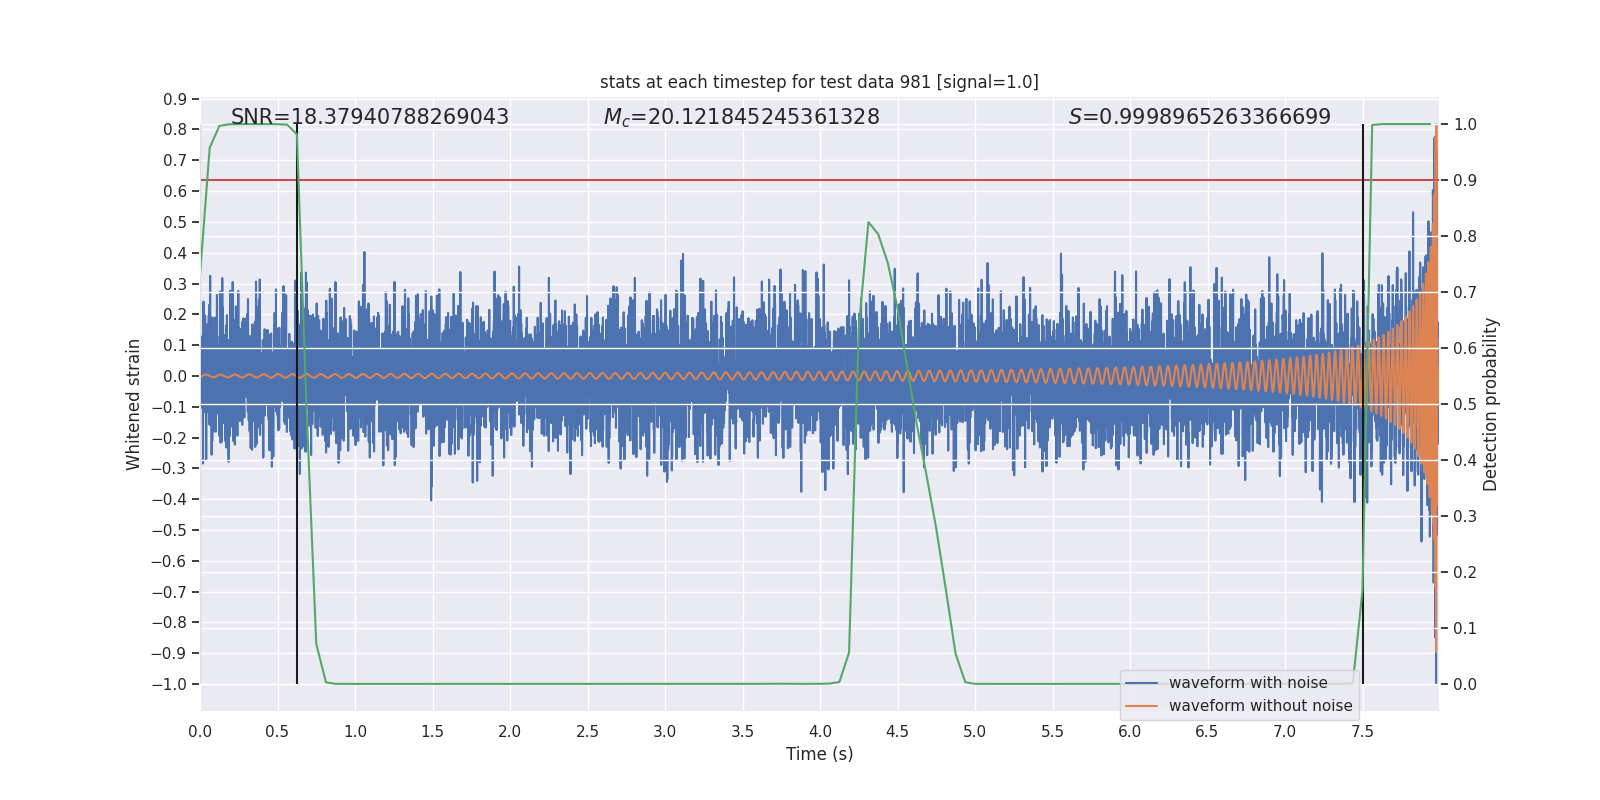Click the black vertical marker near 7.5 seconds
1600x800 pixels.
pyautogui.click(x=1363, y=400)
